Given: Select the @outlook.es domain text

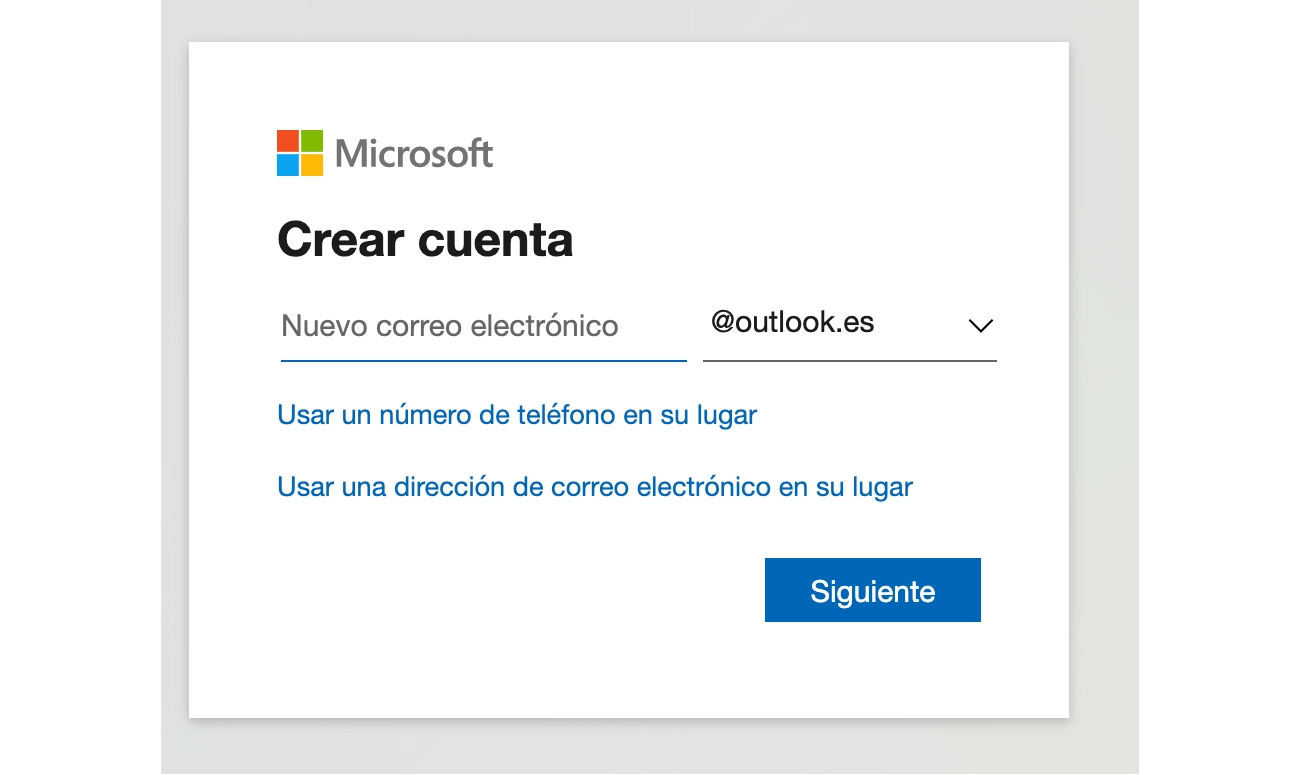Looking at the screenshot, I should [792, 323].
